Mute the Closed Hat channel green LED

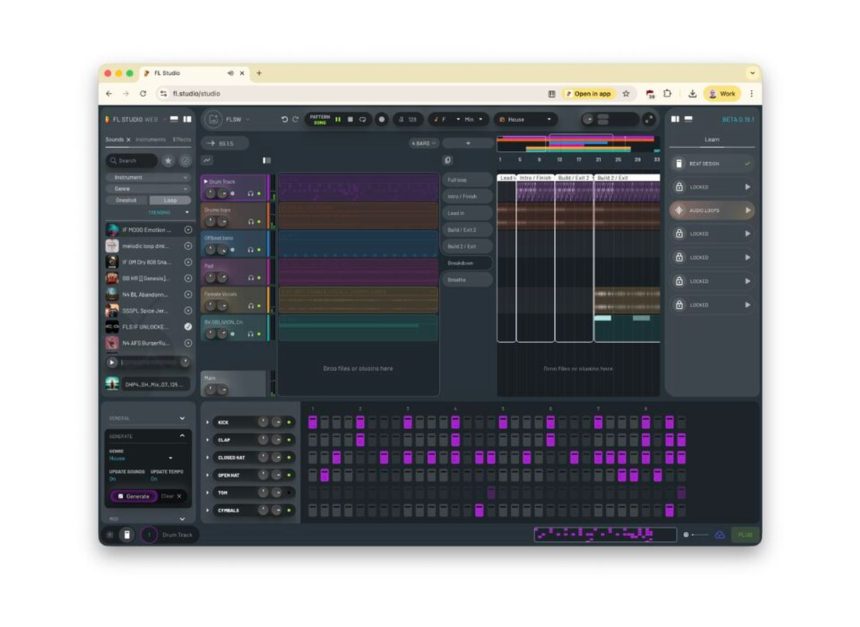[289, 457]
